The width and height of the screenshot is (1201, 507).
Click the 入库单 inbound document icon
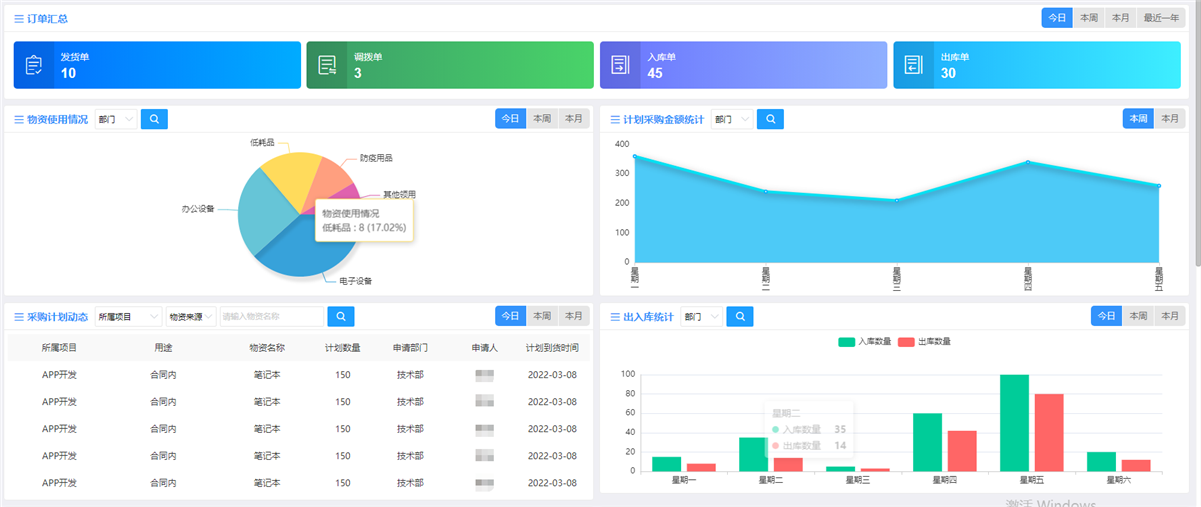click(620, 65)
